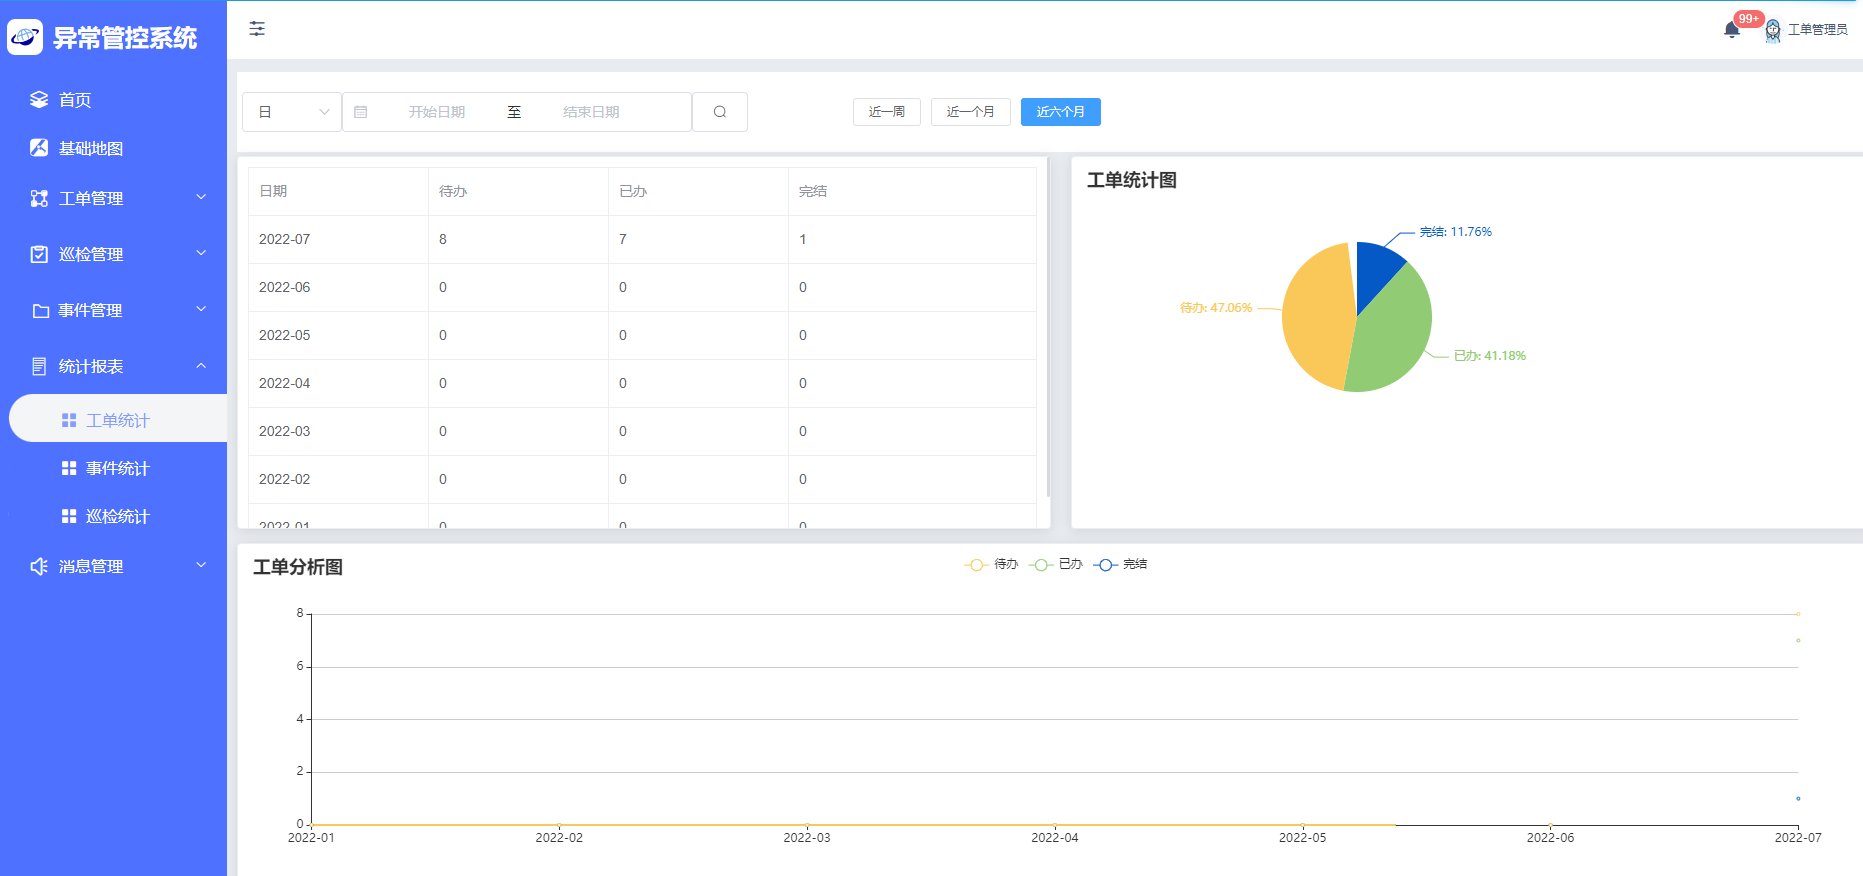Click the 事件管理 folder icon
Viewport: 1863px width, 876px height.
point(40,310)
